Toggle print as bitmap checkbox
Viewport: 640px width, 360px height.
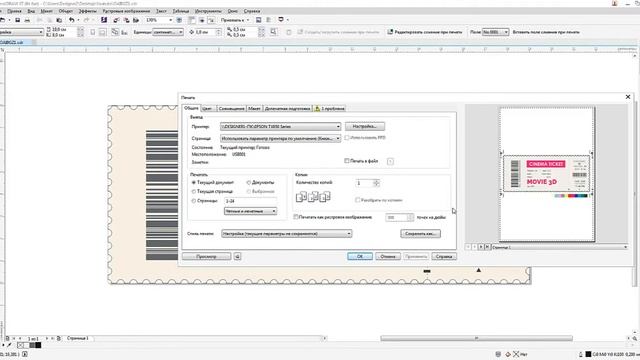pyautogui.click(x=296, y=217)
